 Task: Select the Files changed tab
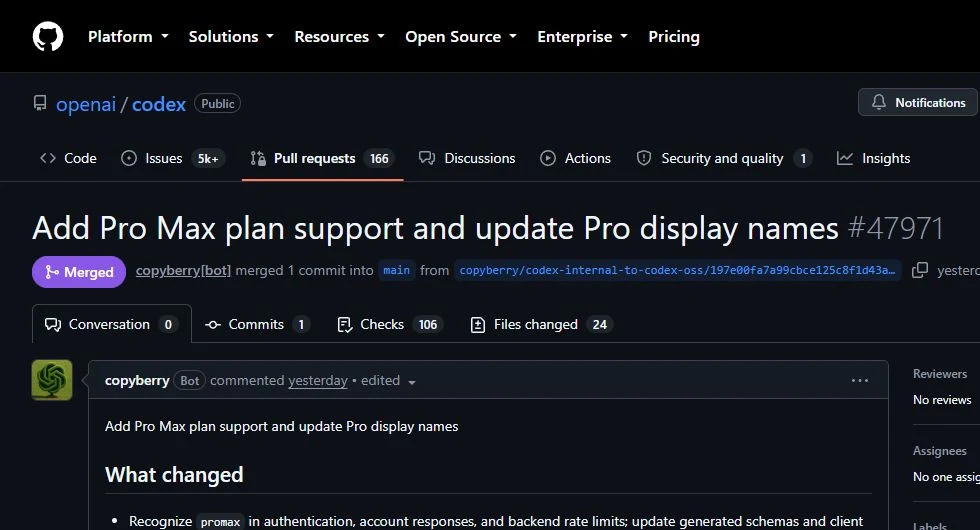click(x=541, y=324)
